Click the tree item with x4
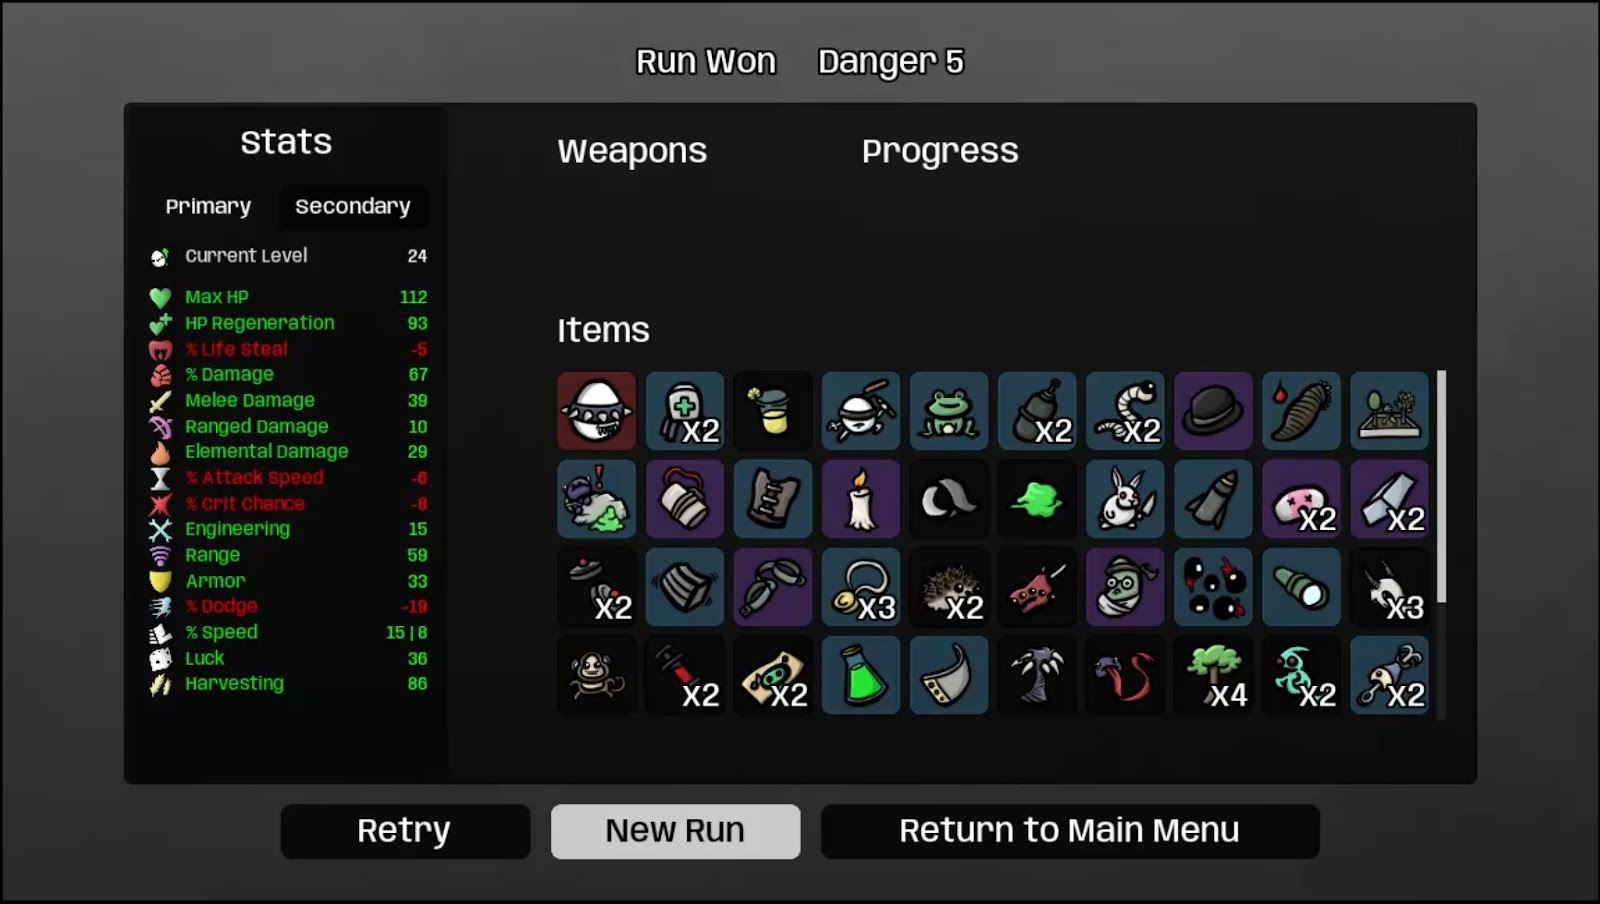The width and height of the screenshot is (1600, 904). click(1213, 675)
